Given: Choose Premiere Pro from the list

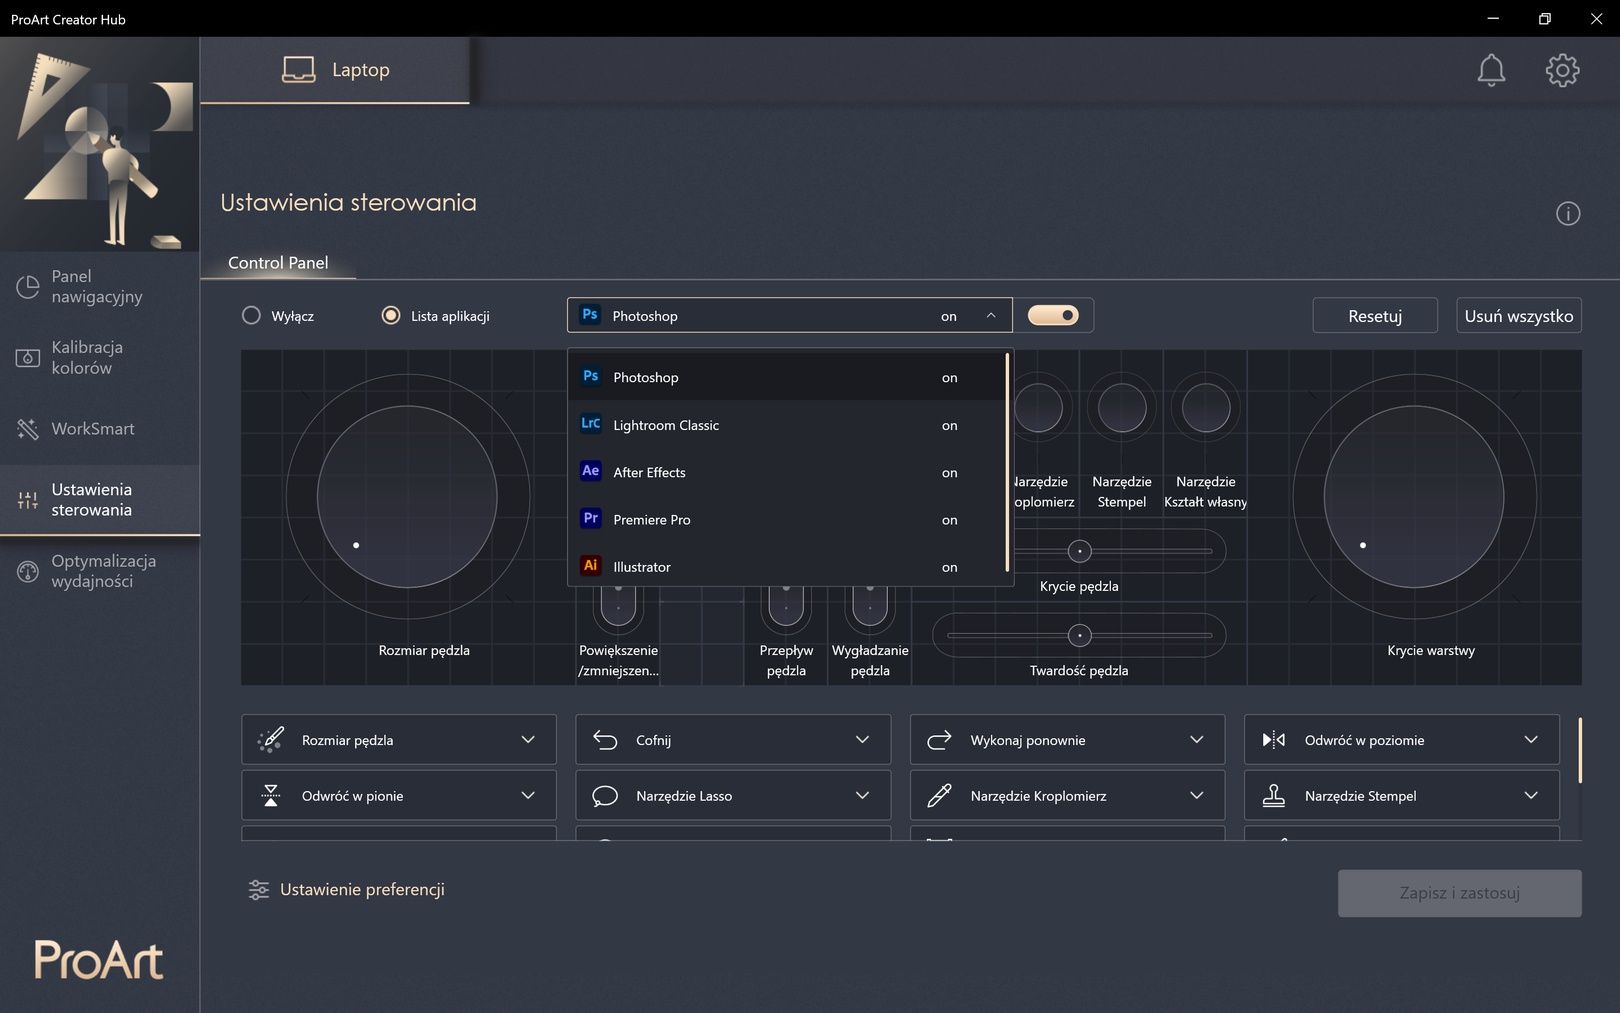Looking at the screenshot, I should [x=786, y=519].
